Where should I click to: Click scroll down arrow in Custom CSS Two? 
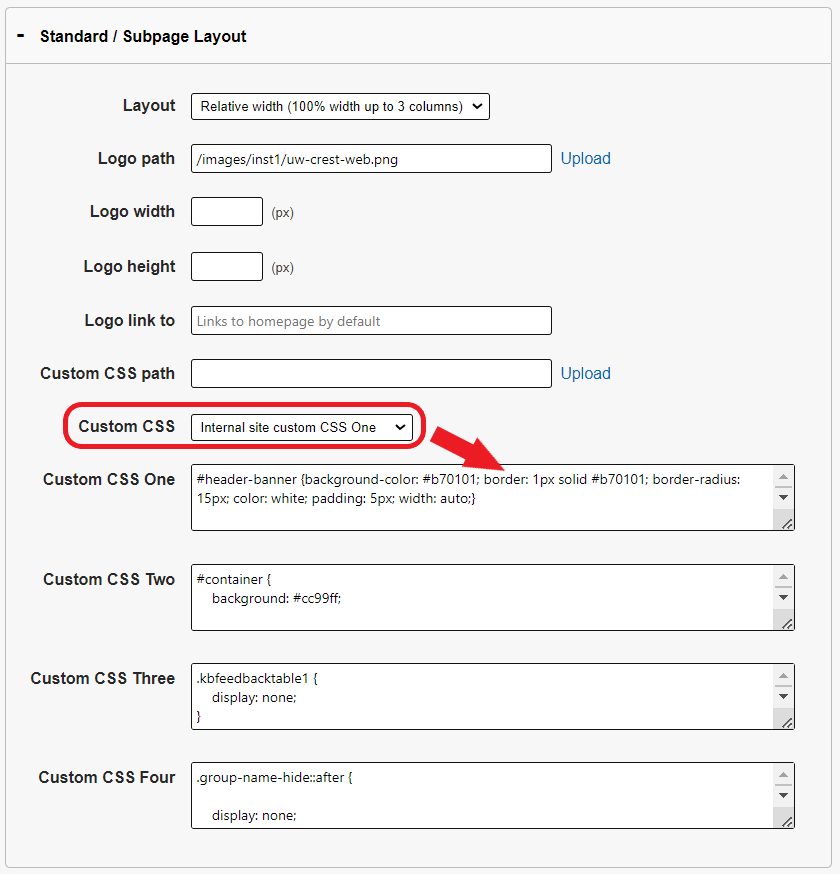783,597
